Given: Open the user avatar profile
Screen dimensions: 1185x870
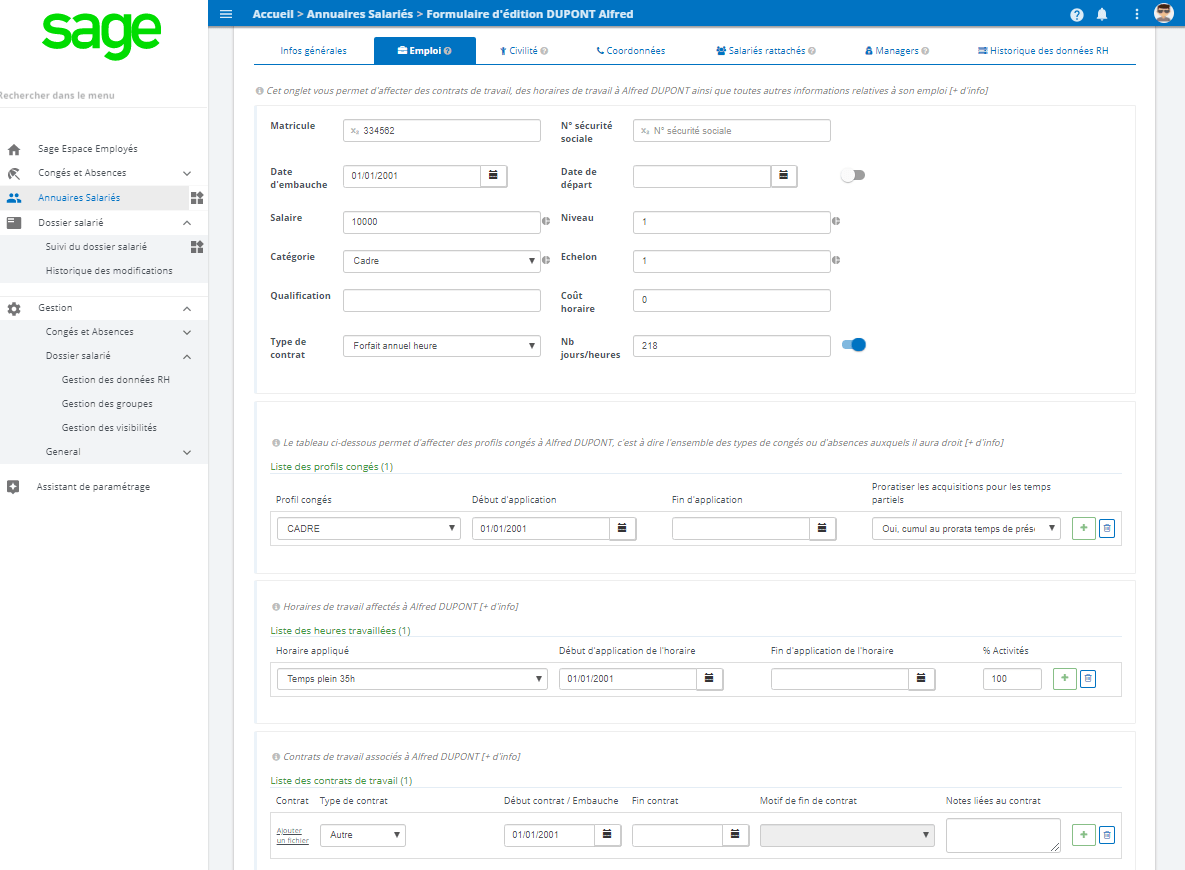Looking at the screenshot, I should 1164,13.
